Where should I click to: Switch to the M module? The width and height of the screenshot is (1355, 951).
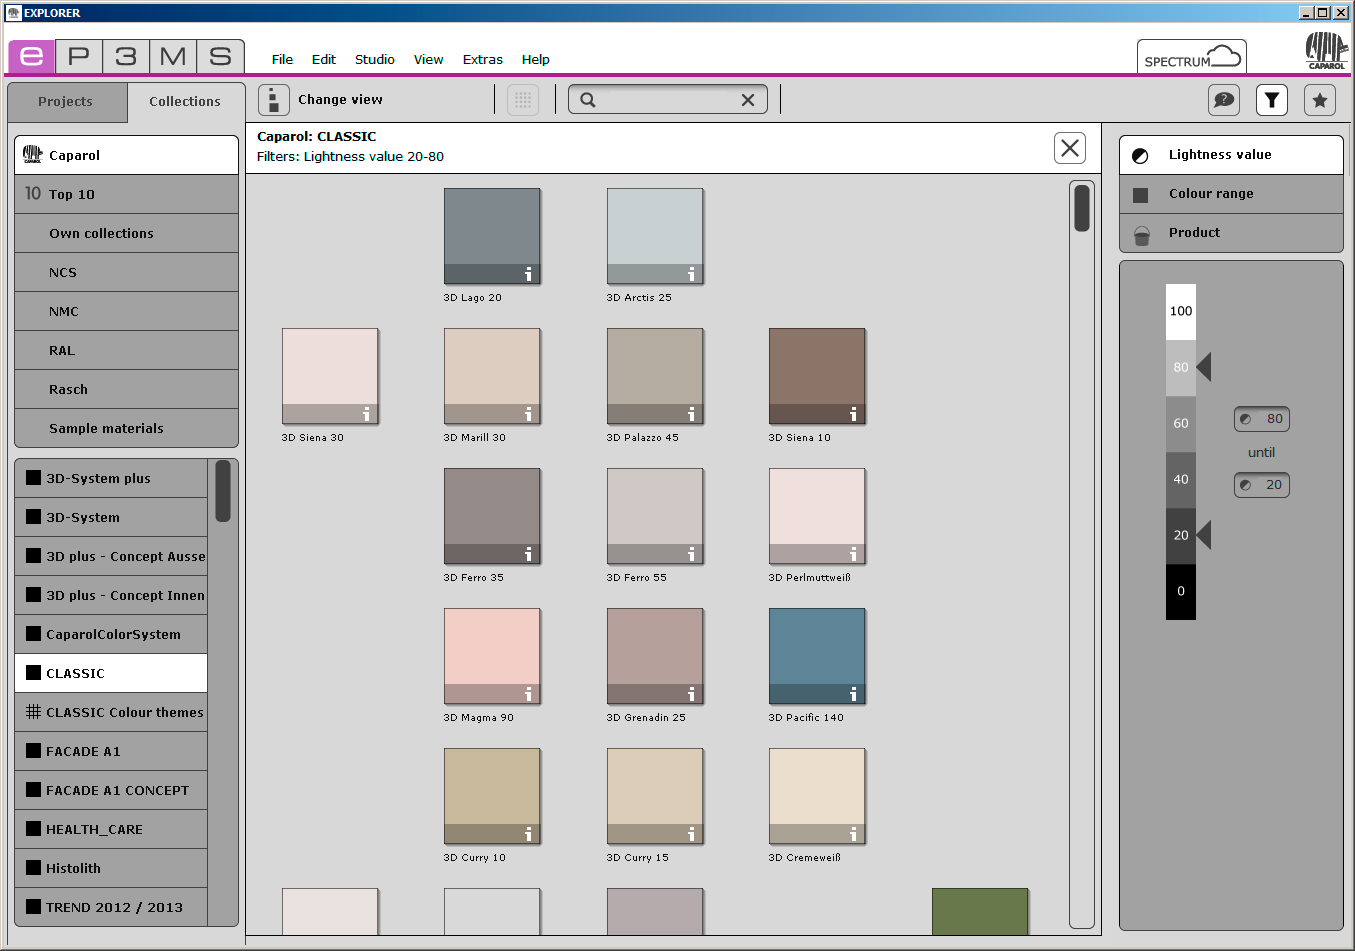coord(172,56)
